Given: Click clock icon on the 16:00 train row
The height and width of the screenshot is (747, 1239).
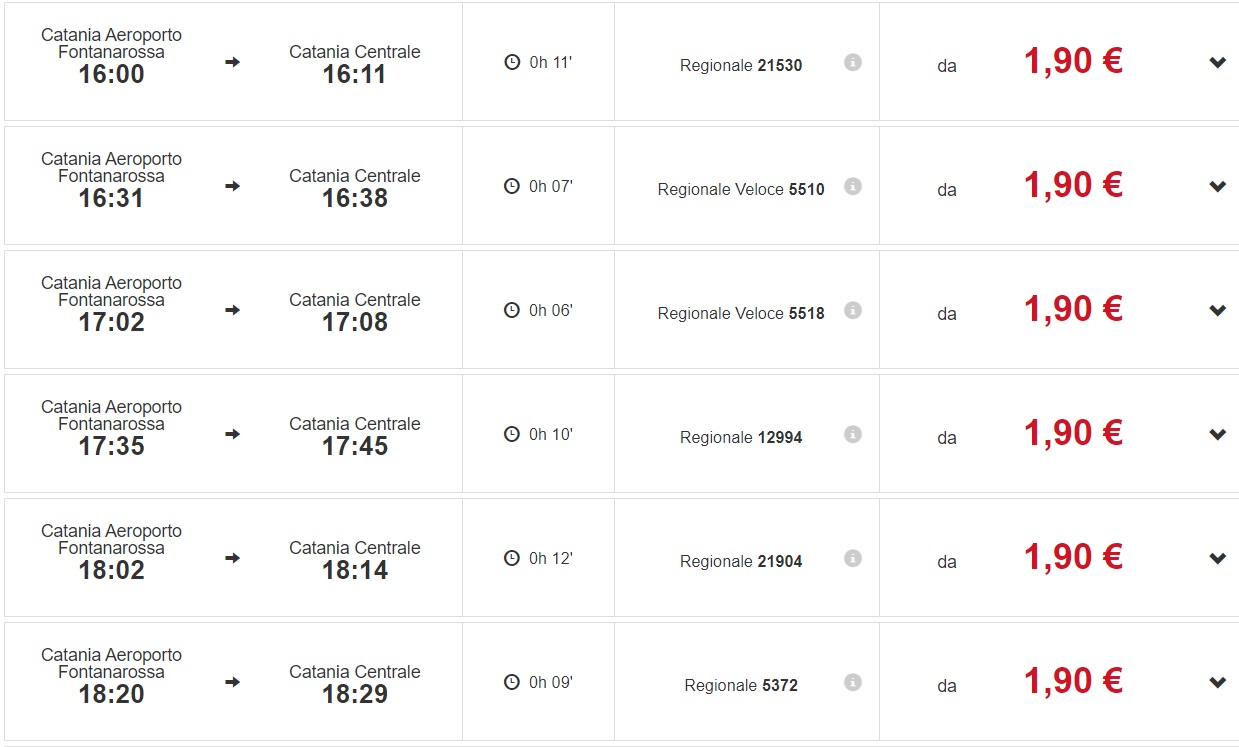Looking at the screenshot, I should click(x=512, y=62).
